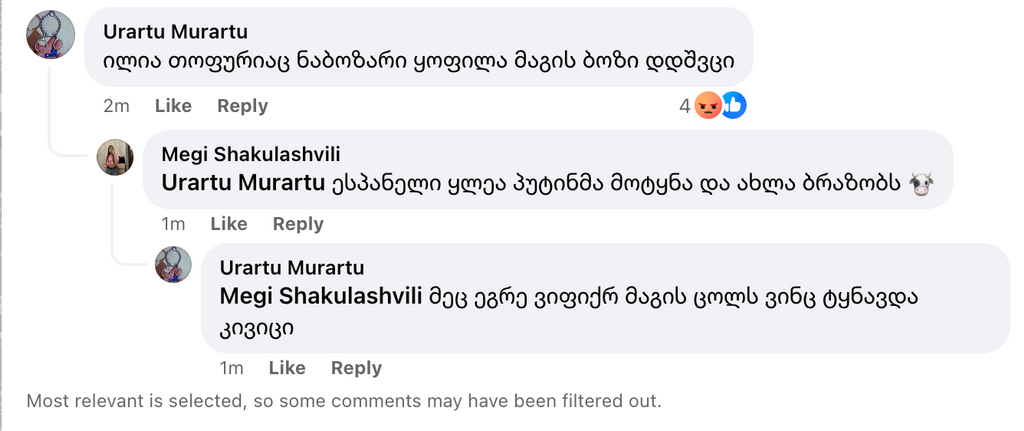1024x431 pixels.
Task: Click the cow emoji in Megi's comment
Action: tap(921, 184)
